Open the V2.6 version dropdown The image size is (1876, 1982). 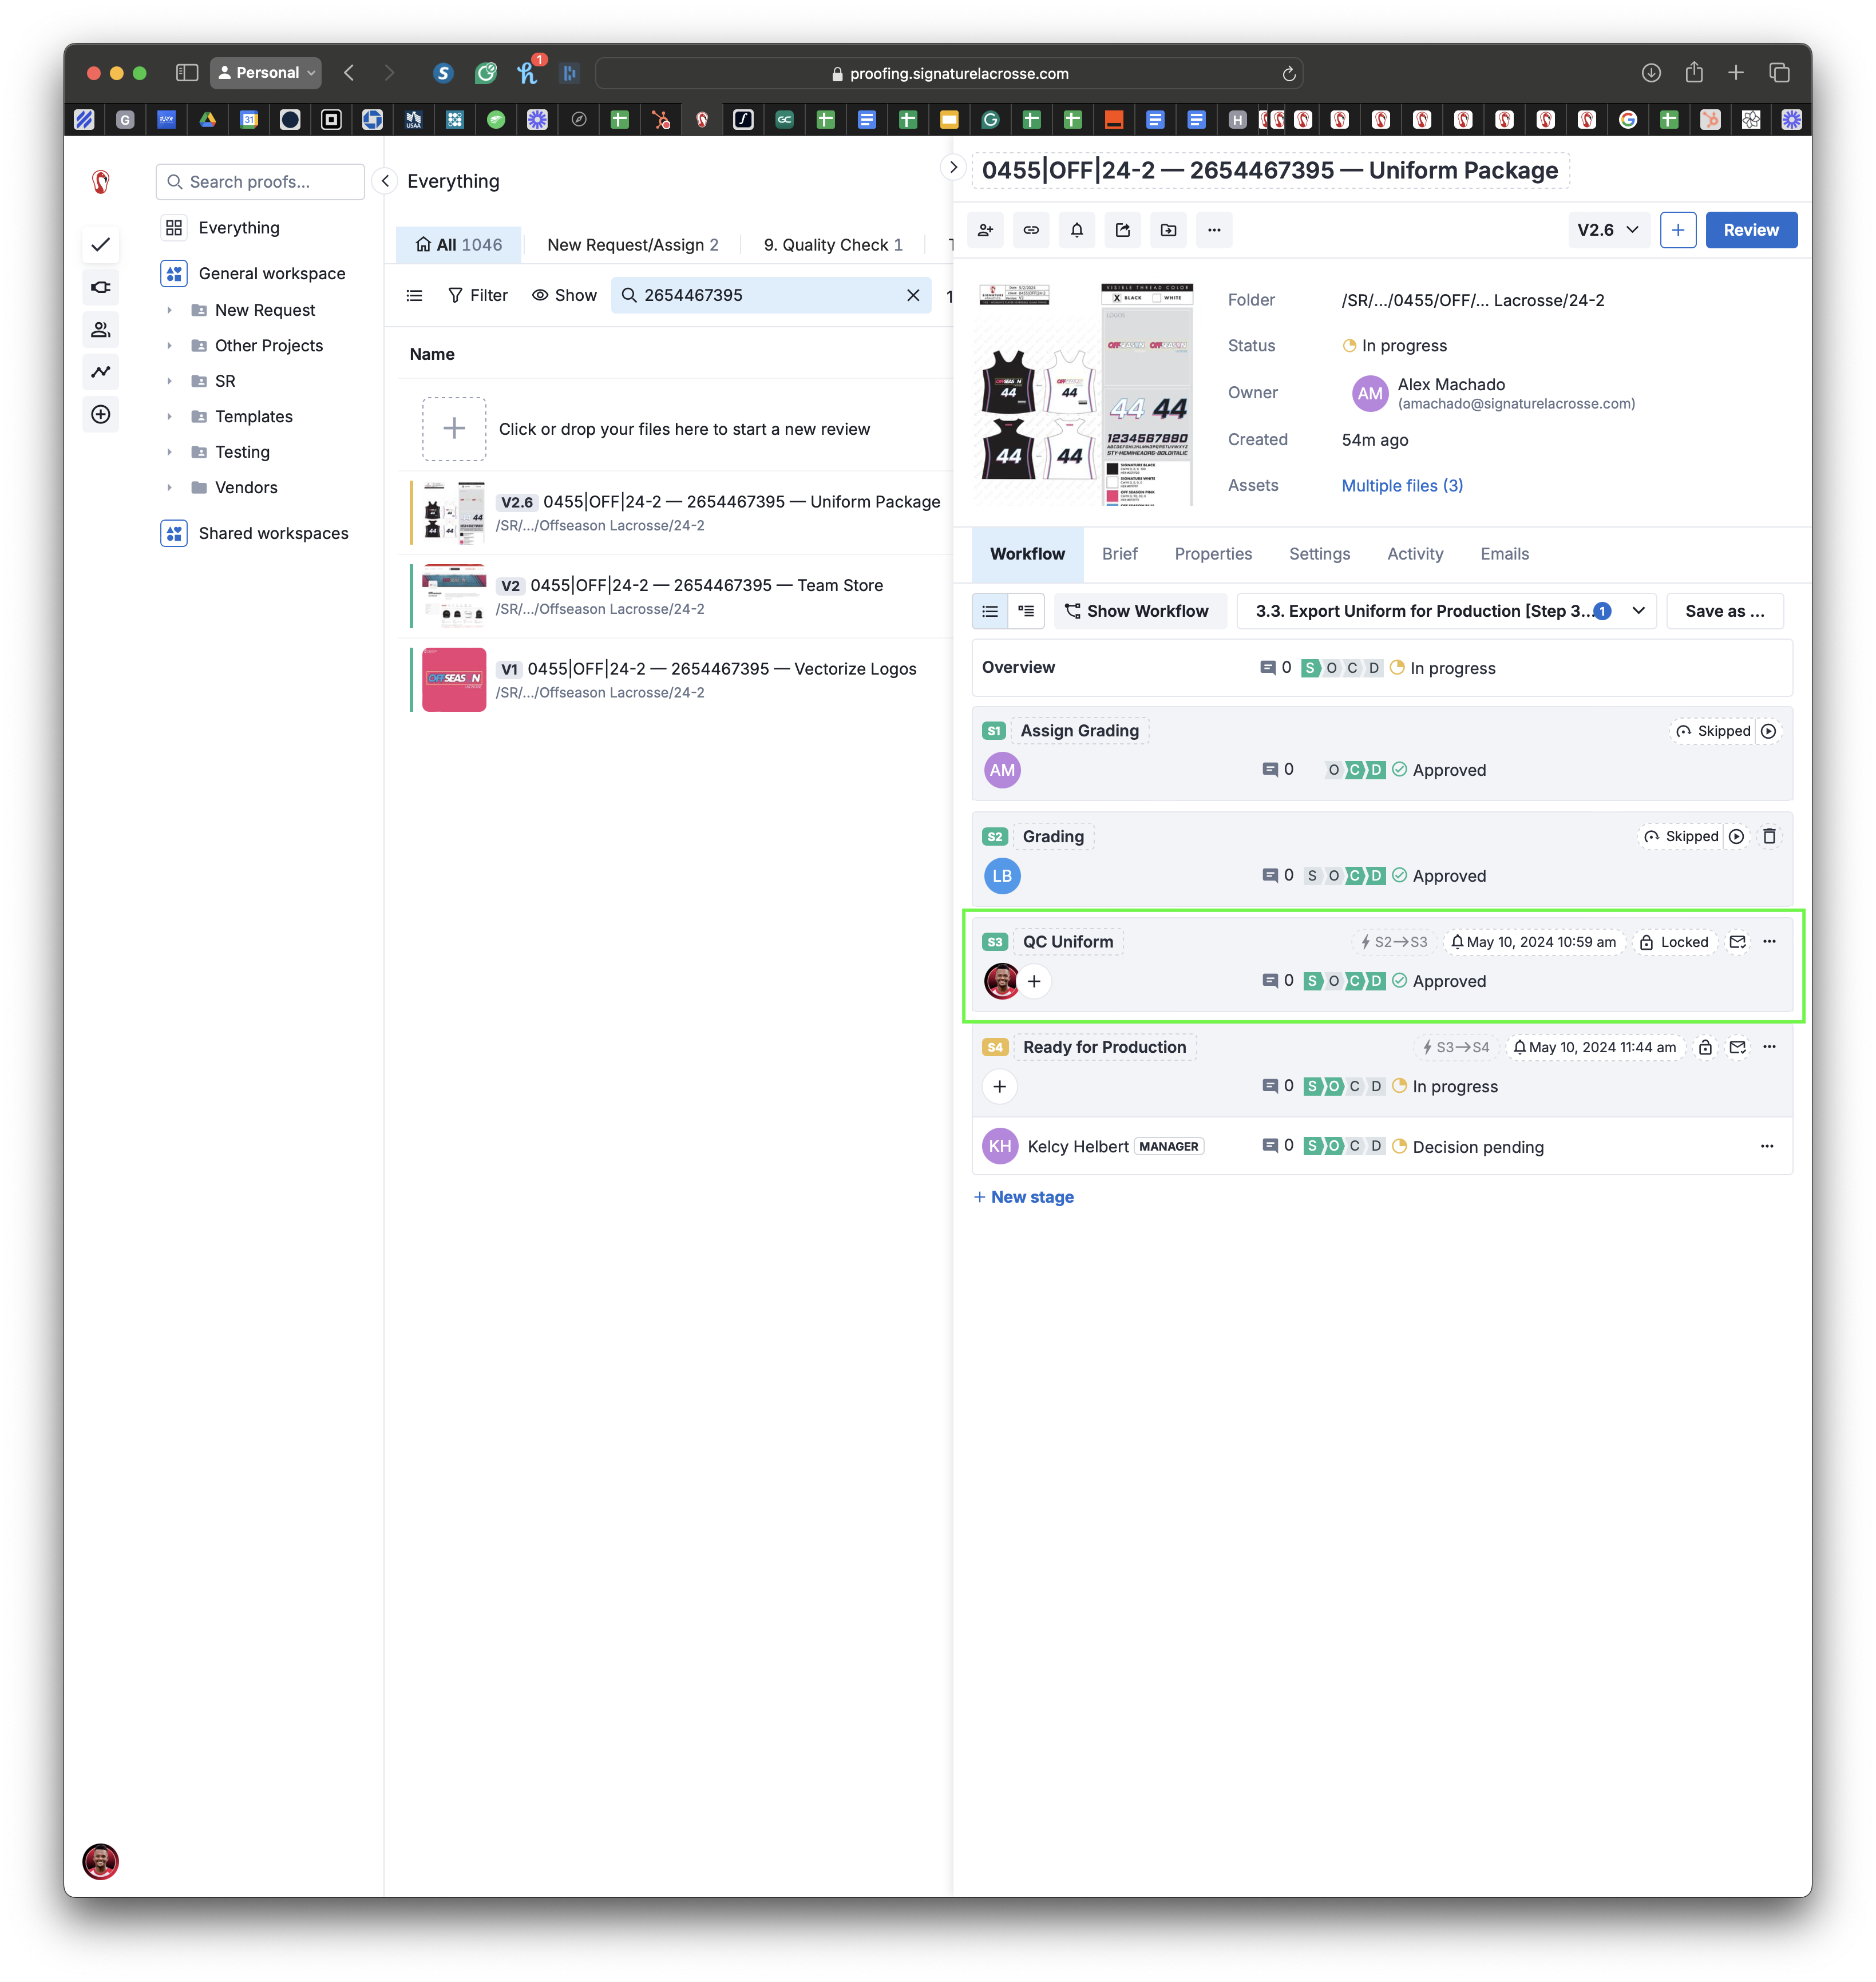1607,230
